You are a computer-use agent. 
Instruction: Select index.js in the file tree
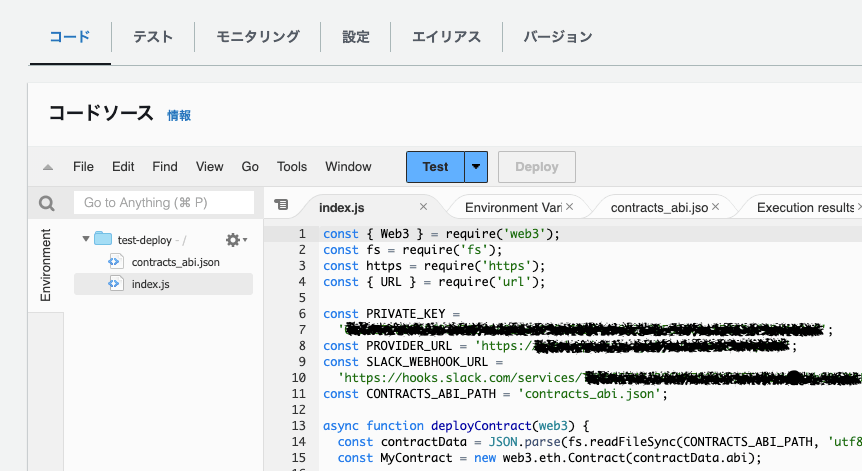[151, 284]
